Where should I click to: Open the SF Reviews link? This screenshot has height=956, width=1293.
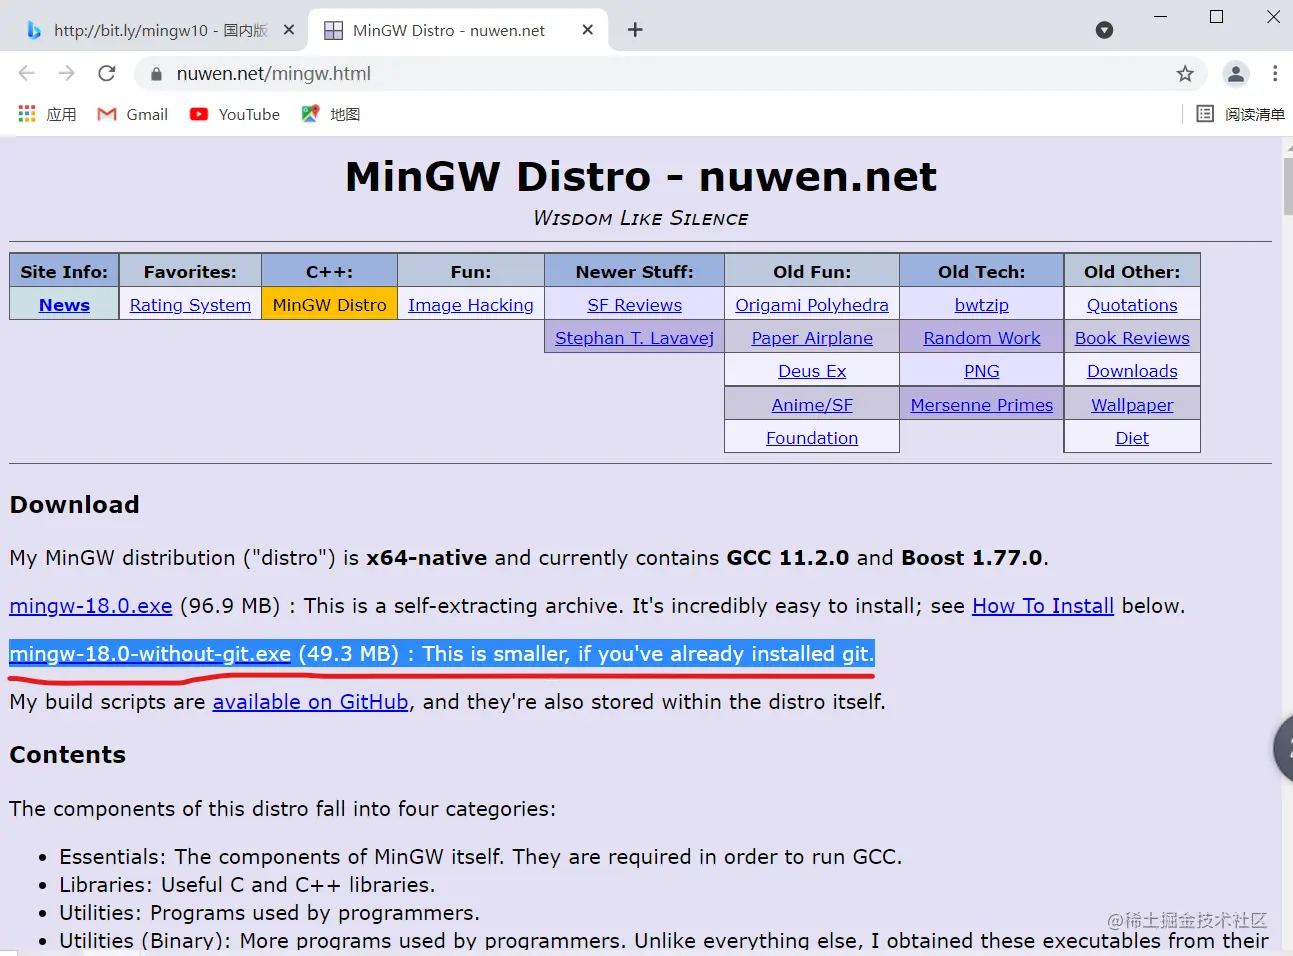coord(635,305)
